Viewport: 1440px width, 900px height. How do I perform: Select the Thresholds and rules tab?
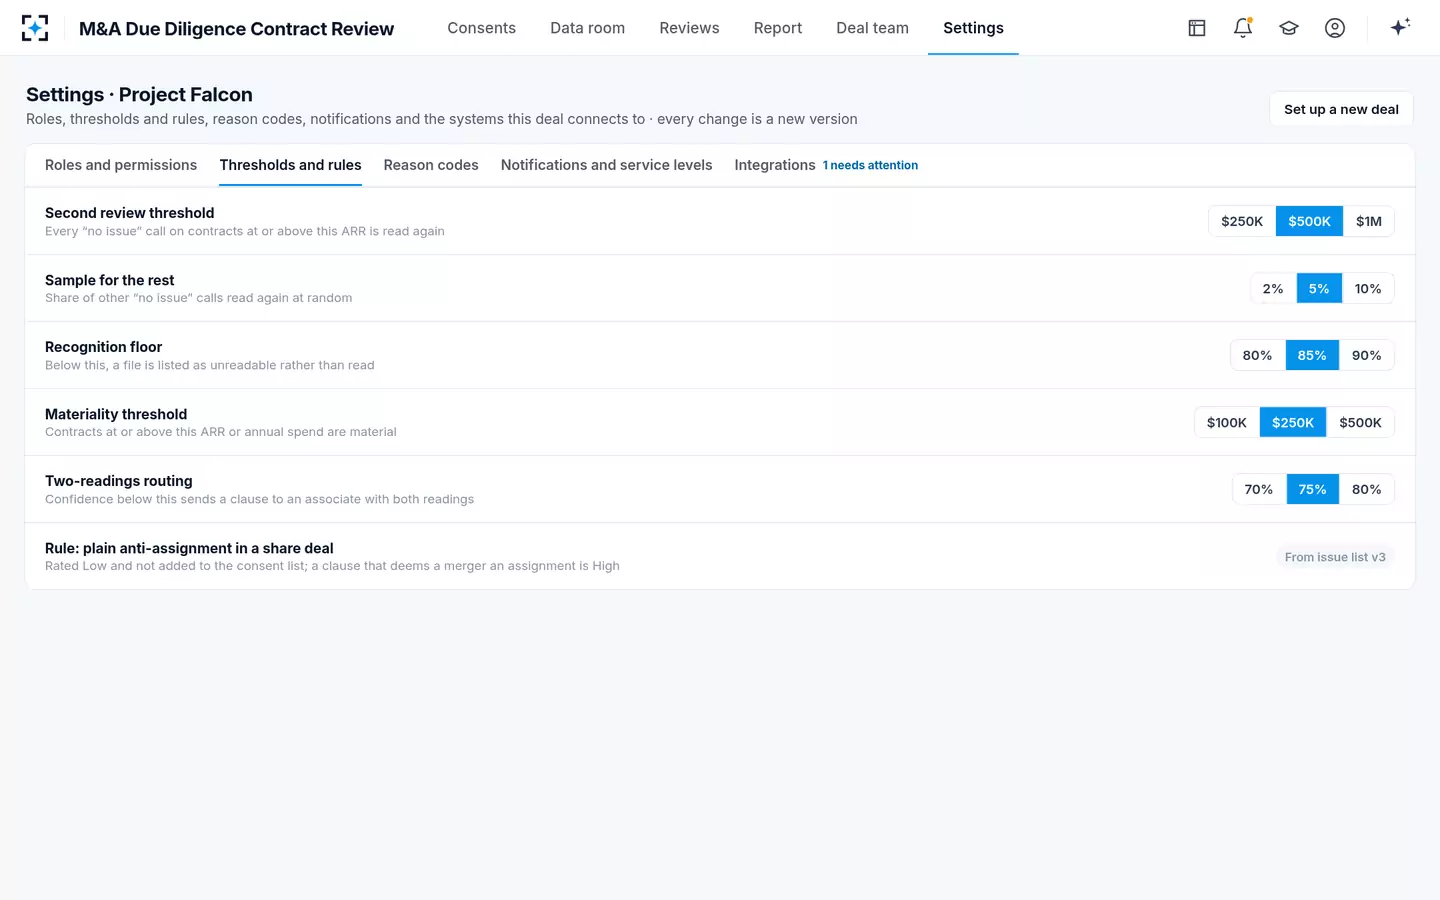pos(291,165)
